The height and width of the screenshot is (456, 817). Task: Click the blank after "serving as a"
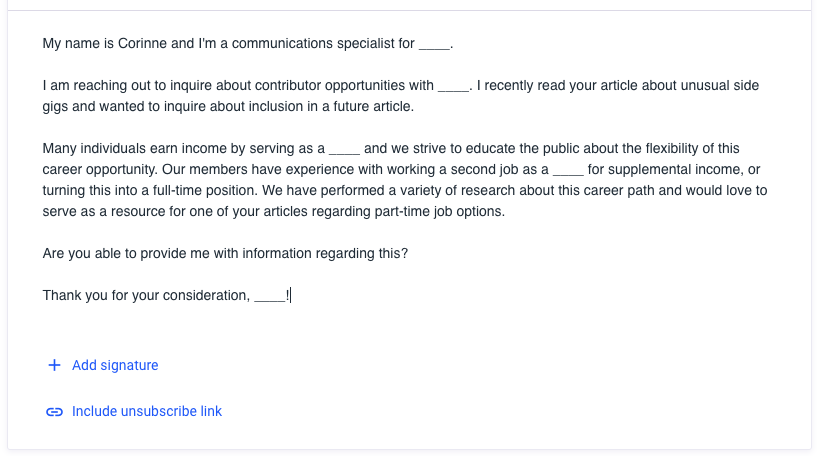[x=344, y=150]
